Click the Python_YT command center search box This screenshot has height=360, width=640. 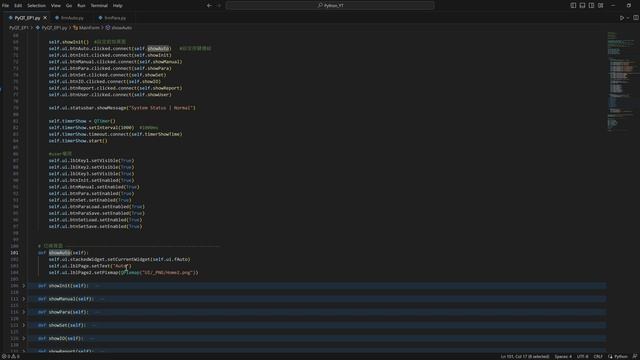(330, 5)
